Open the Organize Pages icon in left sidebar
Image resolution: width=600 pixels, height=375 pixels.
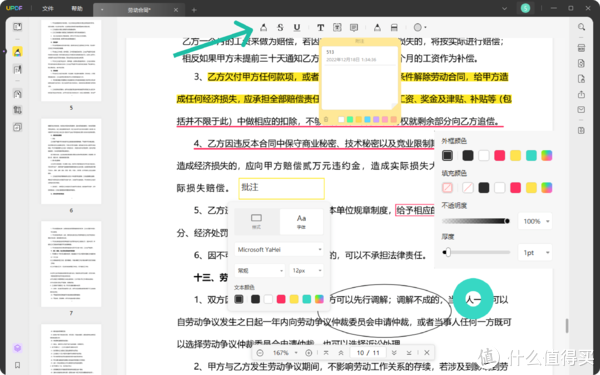pyautogui.click(x=17, y=94)
